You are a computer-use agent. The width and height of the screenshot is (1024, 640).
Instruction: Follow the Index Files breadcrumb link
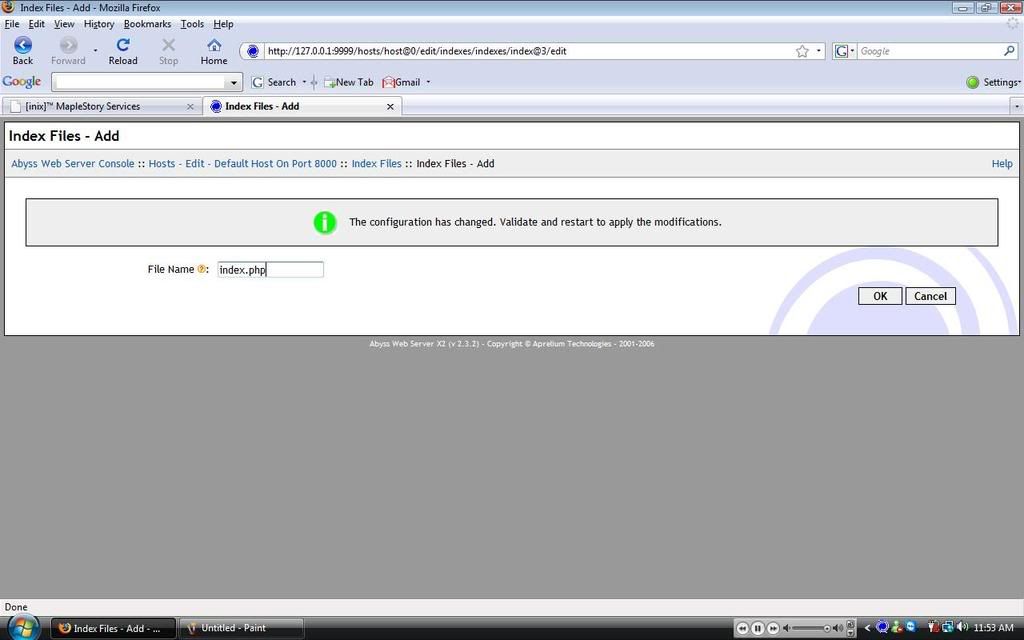376,164
